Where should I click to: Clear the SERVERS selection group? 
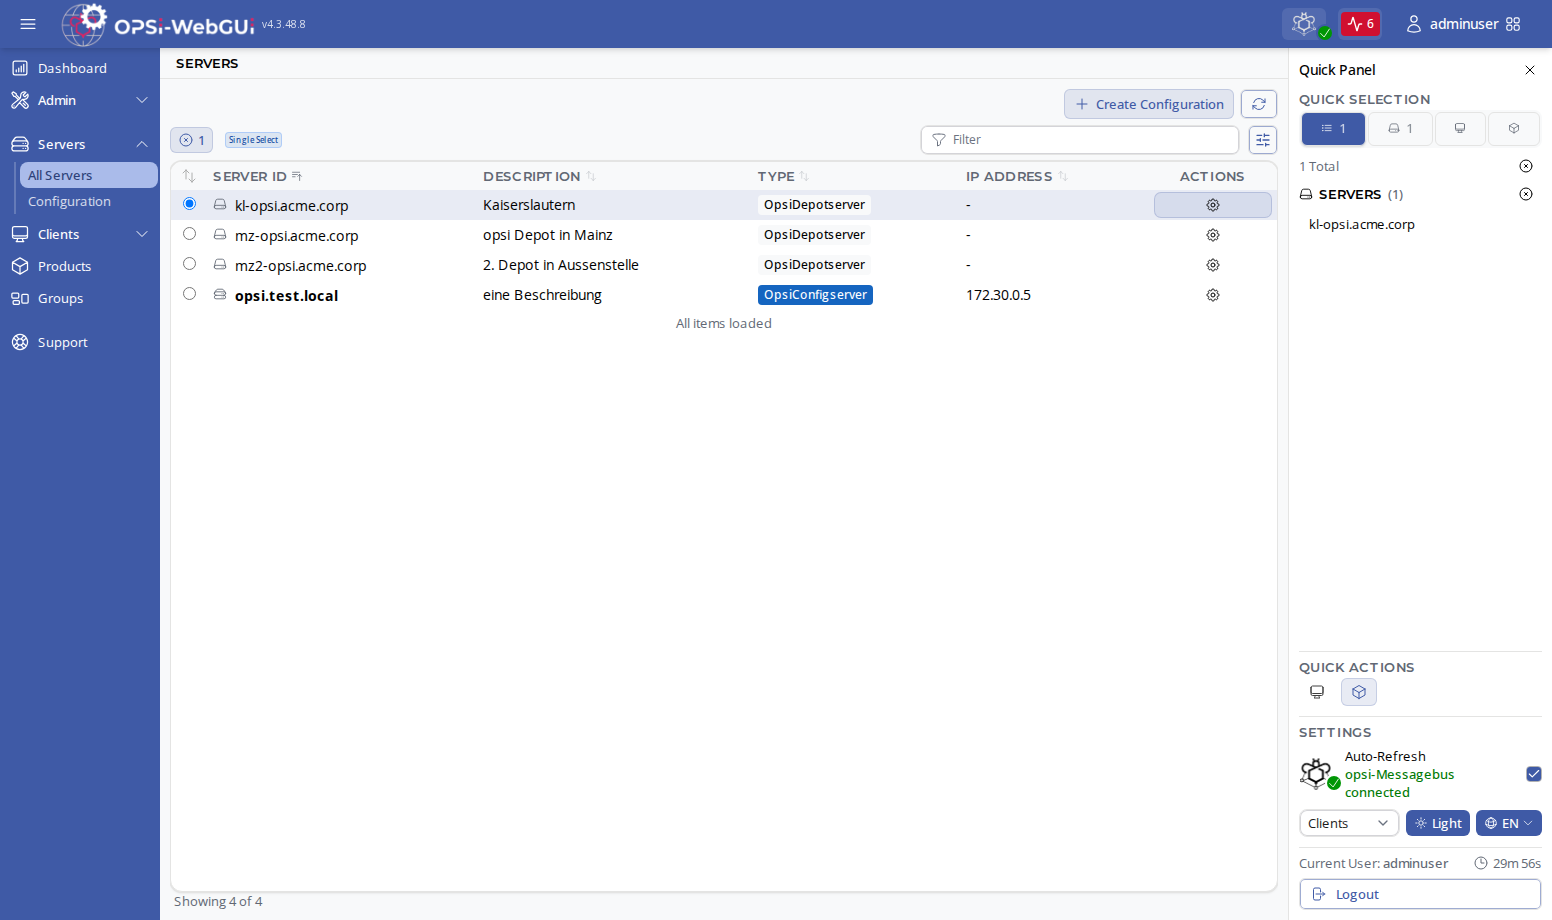coord(1526,194)
